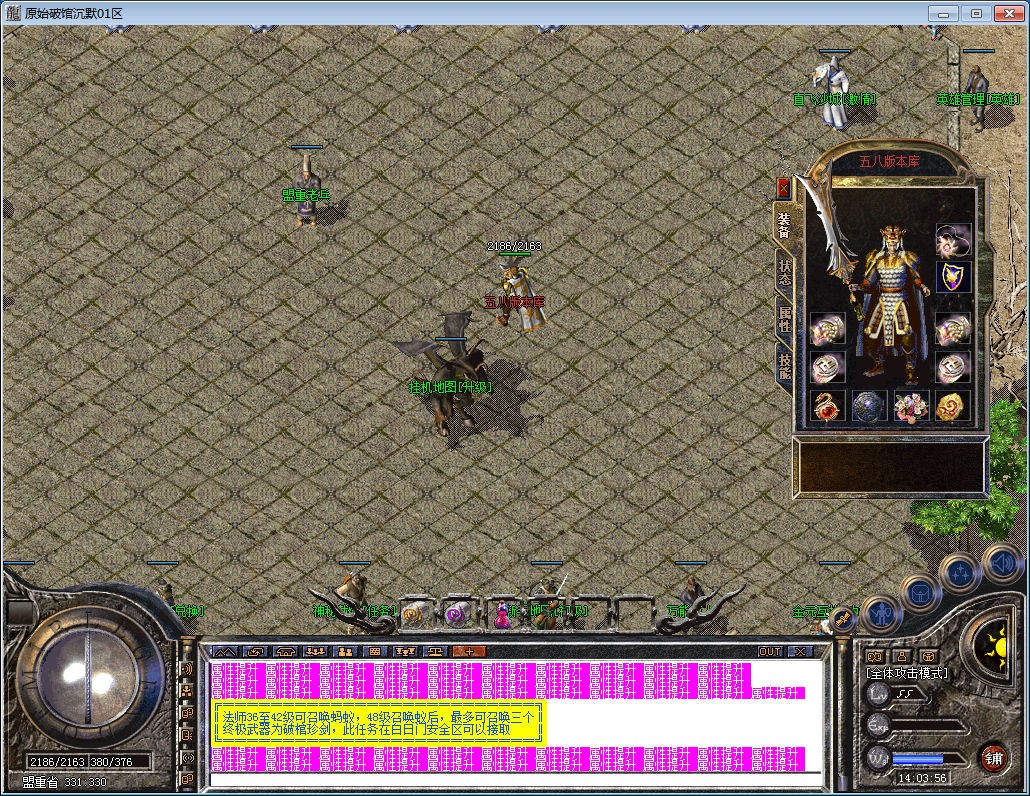Click the 2186/2163 HP readout
The image size is (1030, 796).
(57, 762)
